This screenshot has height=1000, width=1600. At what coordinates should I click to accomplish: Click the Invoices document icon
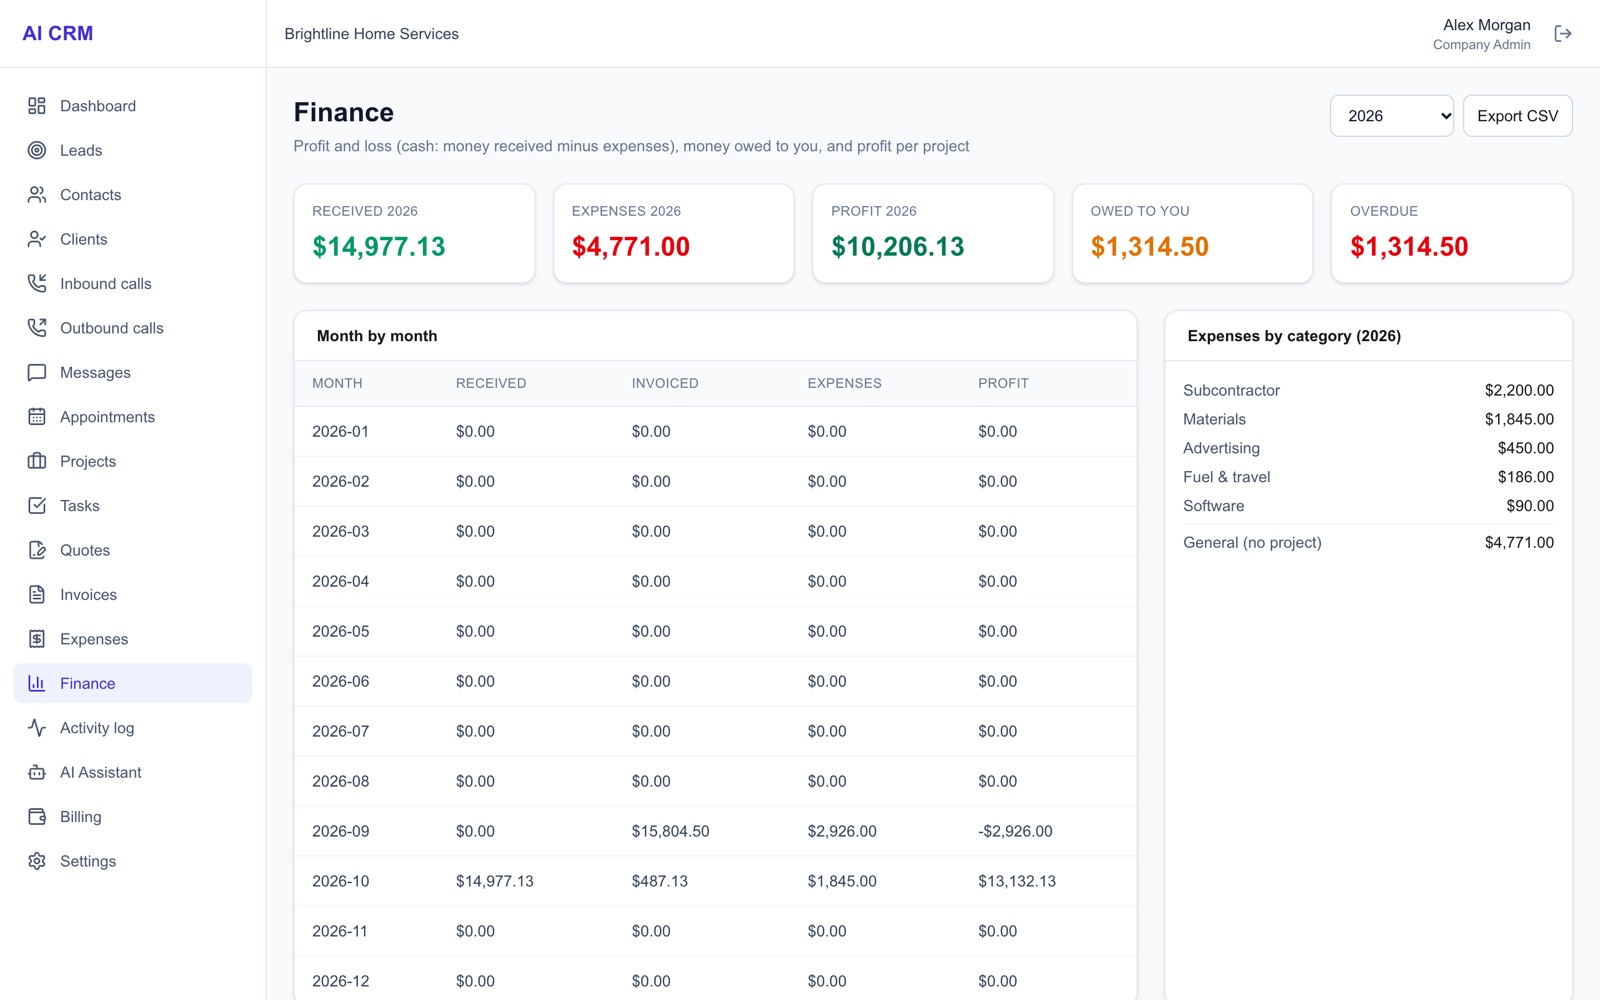37,595
